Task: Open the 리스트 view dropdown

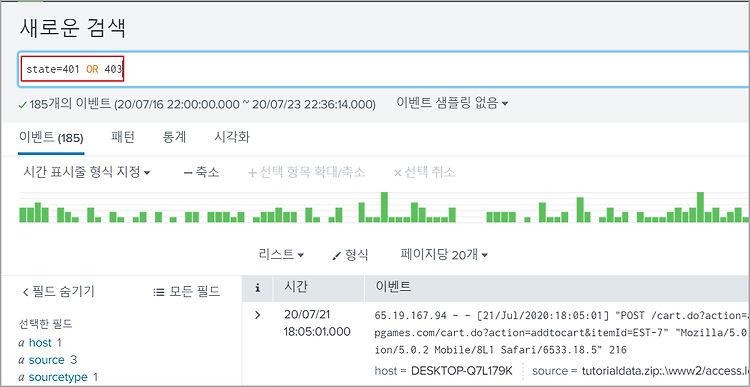Action: (x=281, y=254)
